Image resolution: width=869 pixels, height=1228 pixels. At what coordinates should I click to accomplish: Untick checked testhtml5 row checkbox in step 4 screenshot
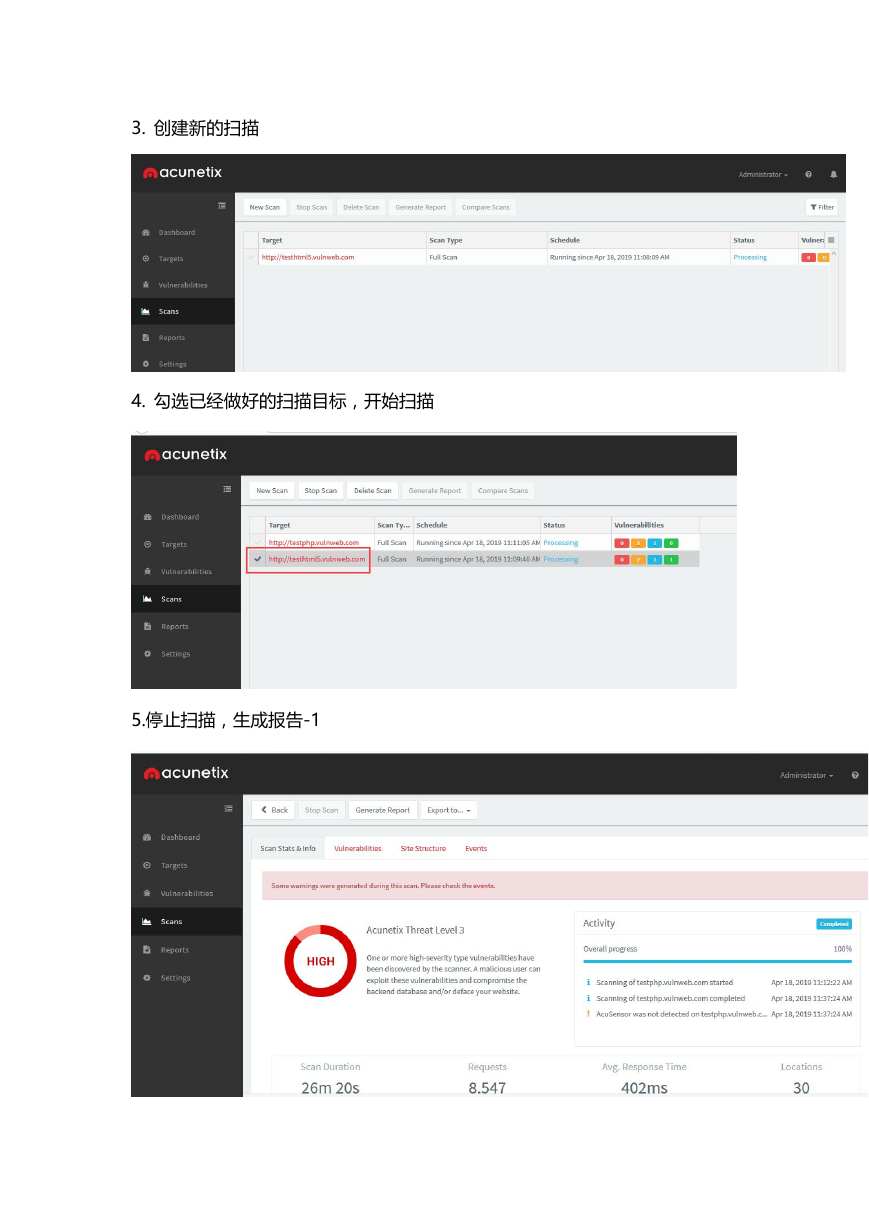[x=257, y=559]
